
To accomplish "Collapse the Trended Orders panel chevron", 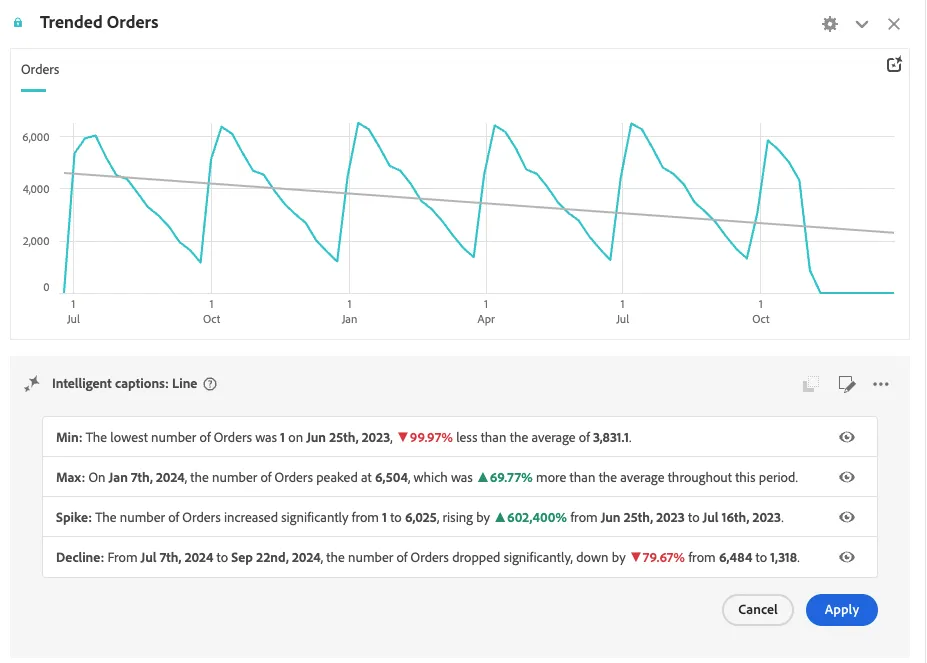I will [862, 24].
